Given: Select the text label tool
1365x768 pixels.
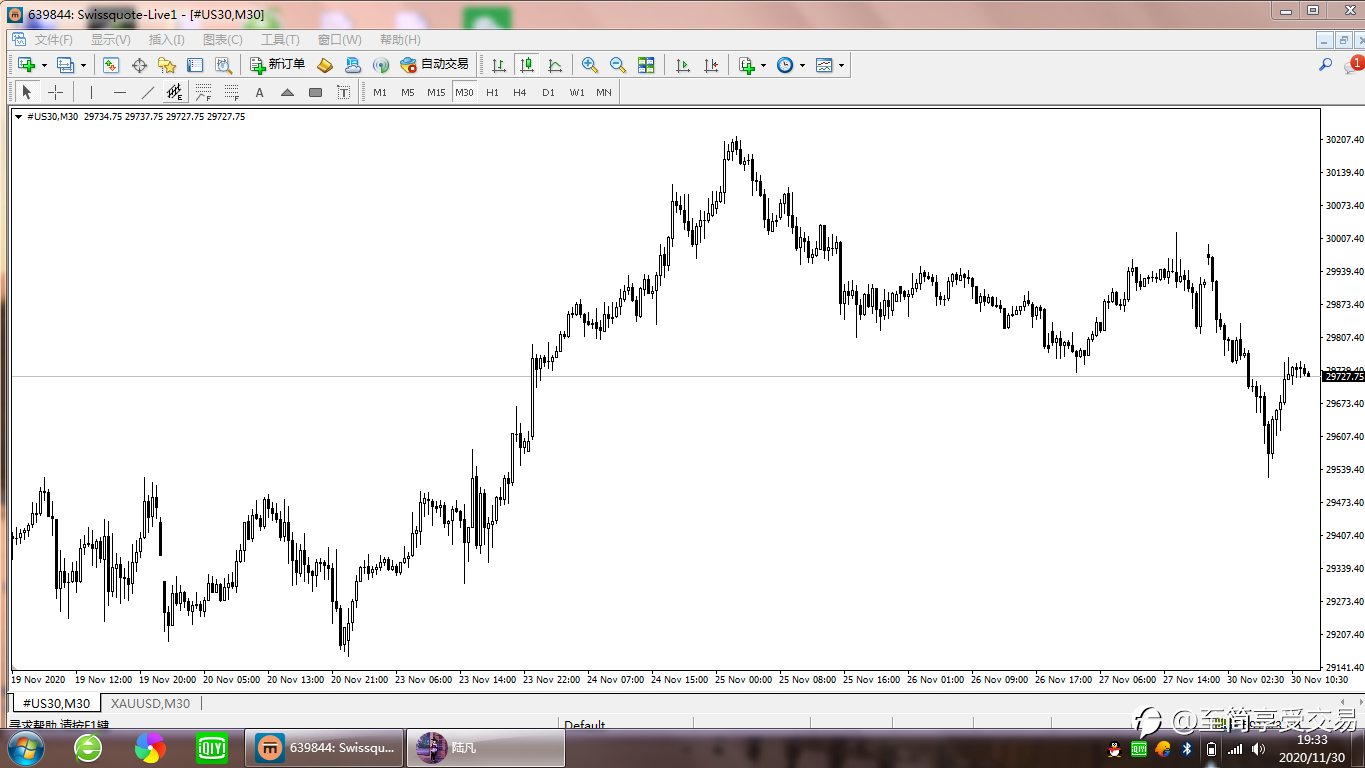Looking at the screenshot, I should [x=343, y=92].
